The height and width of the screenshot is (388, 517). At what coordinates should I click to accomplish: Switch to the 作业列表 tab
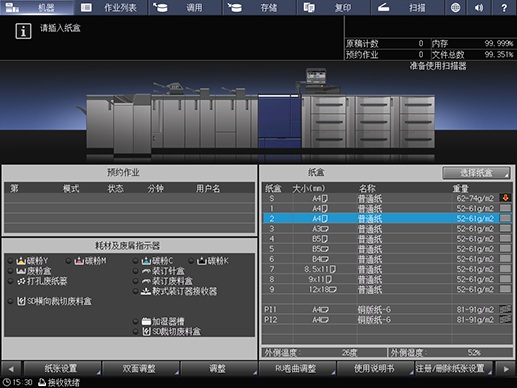click(111, 7)
